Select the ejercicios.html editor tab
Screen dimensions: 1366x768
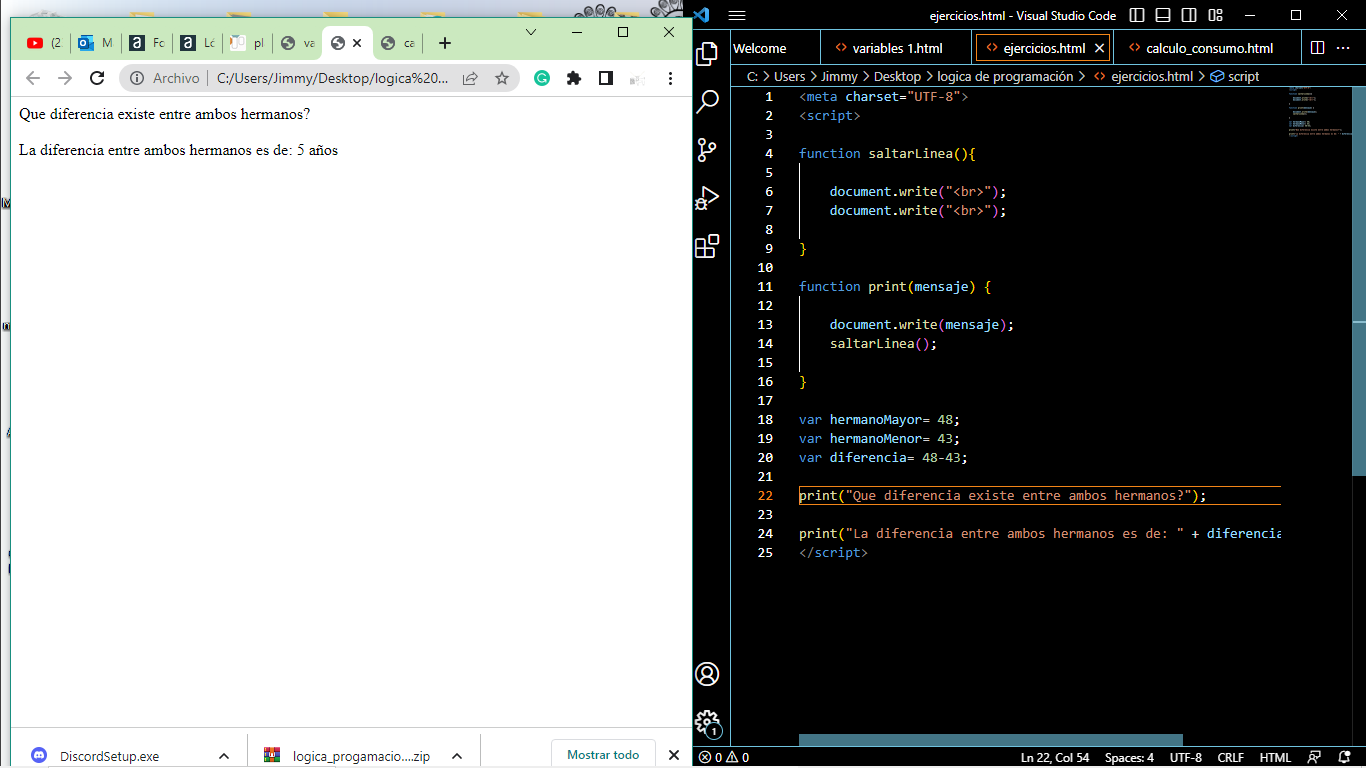coord(1042,48)
